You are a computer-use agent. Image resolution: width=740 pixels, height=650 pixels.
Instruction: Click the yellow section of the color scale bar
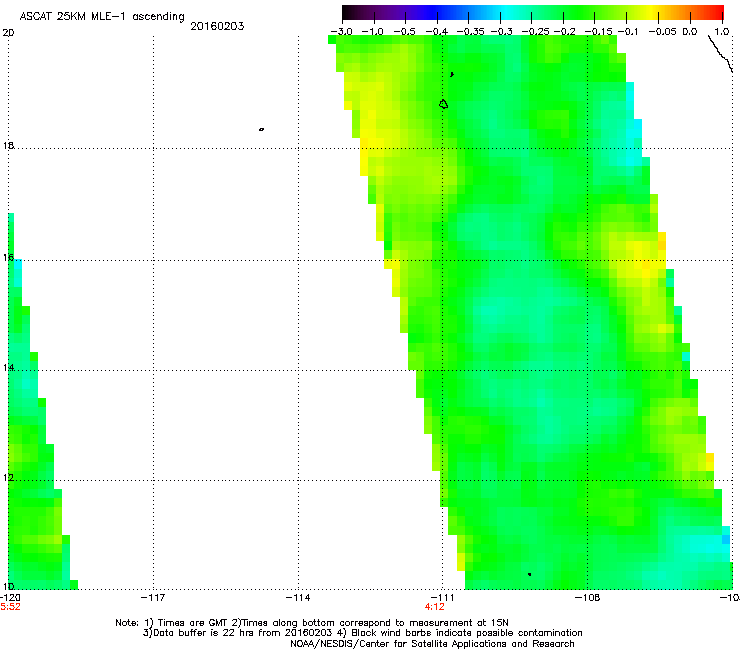[x=652, y=12]
